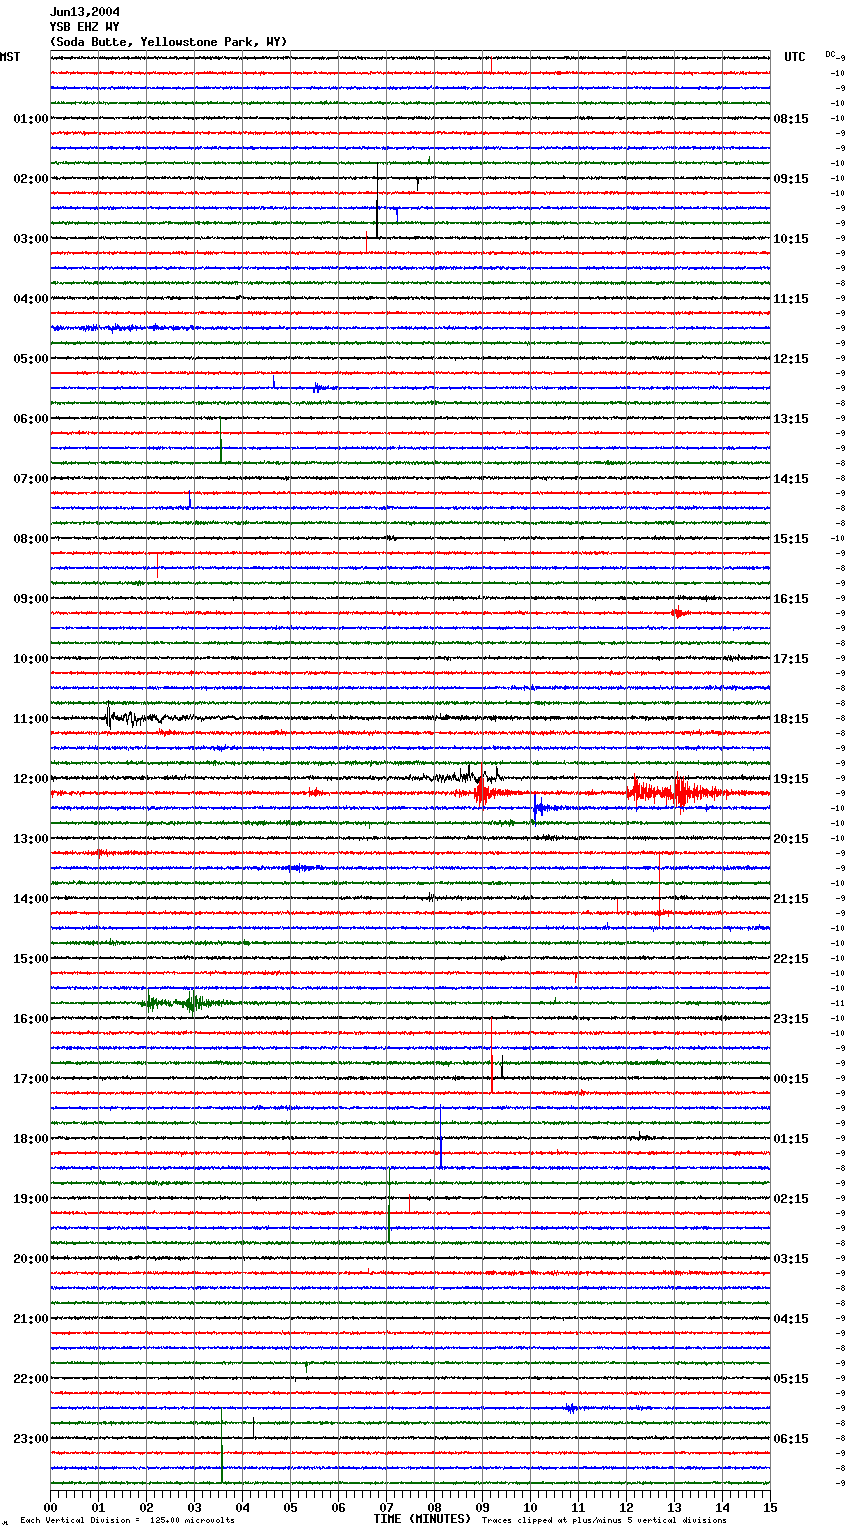Click the "09:15" UTC time label
Image resolution: width=850 pixels, height=1534 pixels.
(x=791, y=179)
